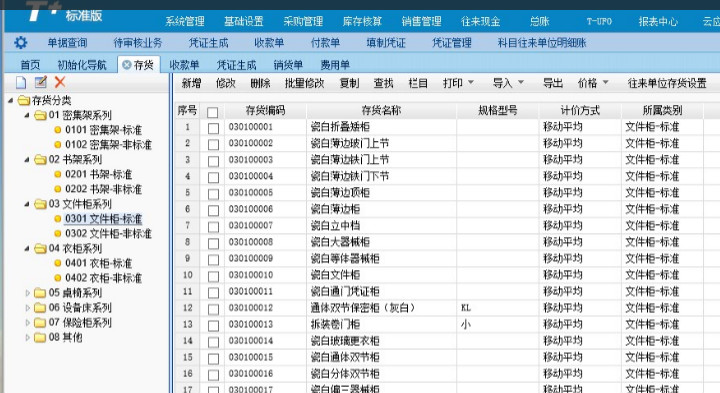Open the 打印 dropdown arrow
The height and width of the screenshot is (393, 720).
click(x=471, y=83)
